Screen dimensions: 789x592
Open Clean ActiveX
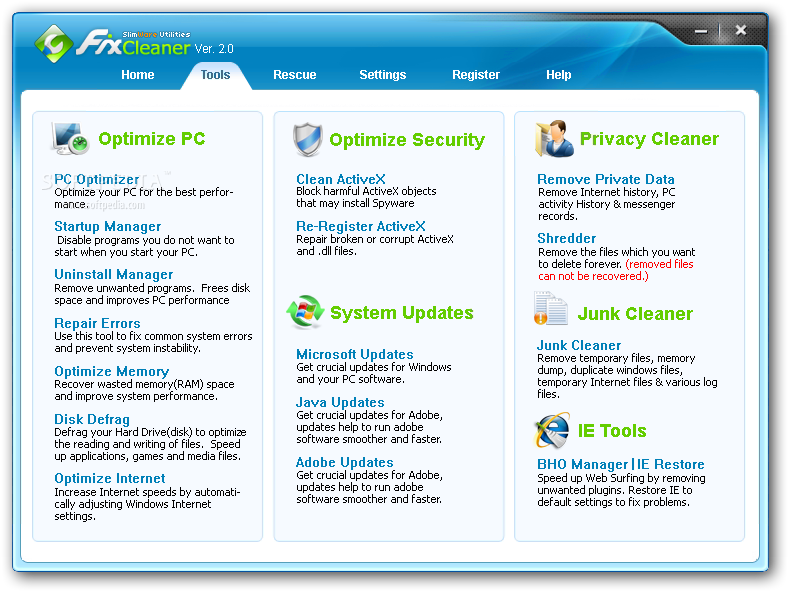[341, 179]
